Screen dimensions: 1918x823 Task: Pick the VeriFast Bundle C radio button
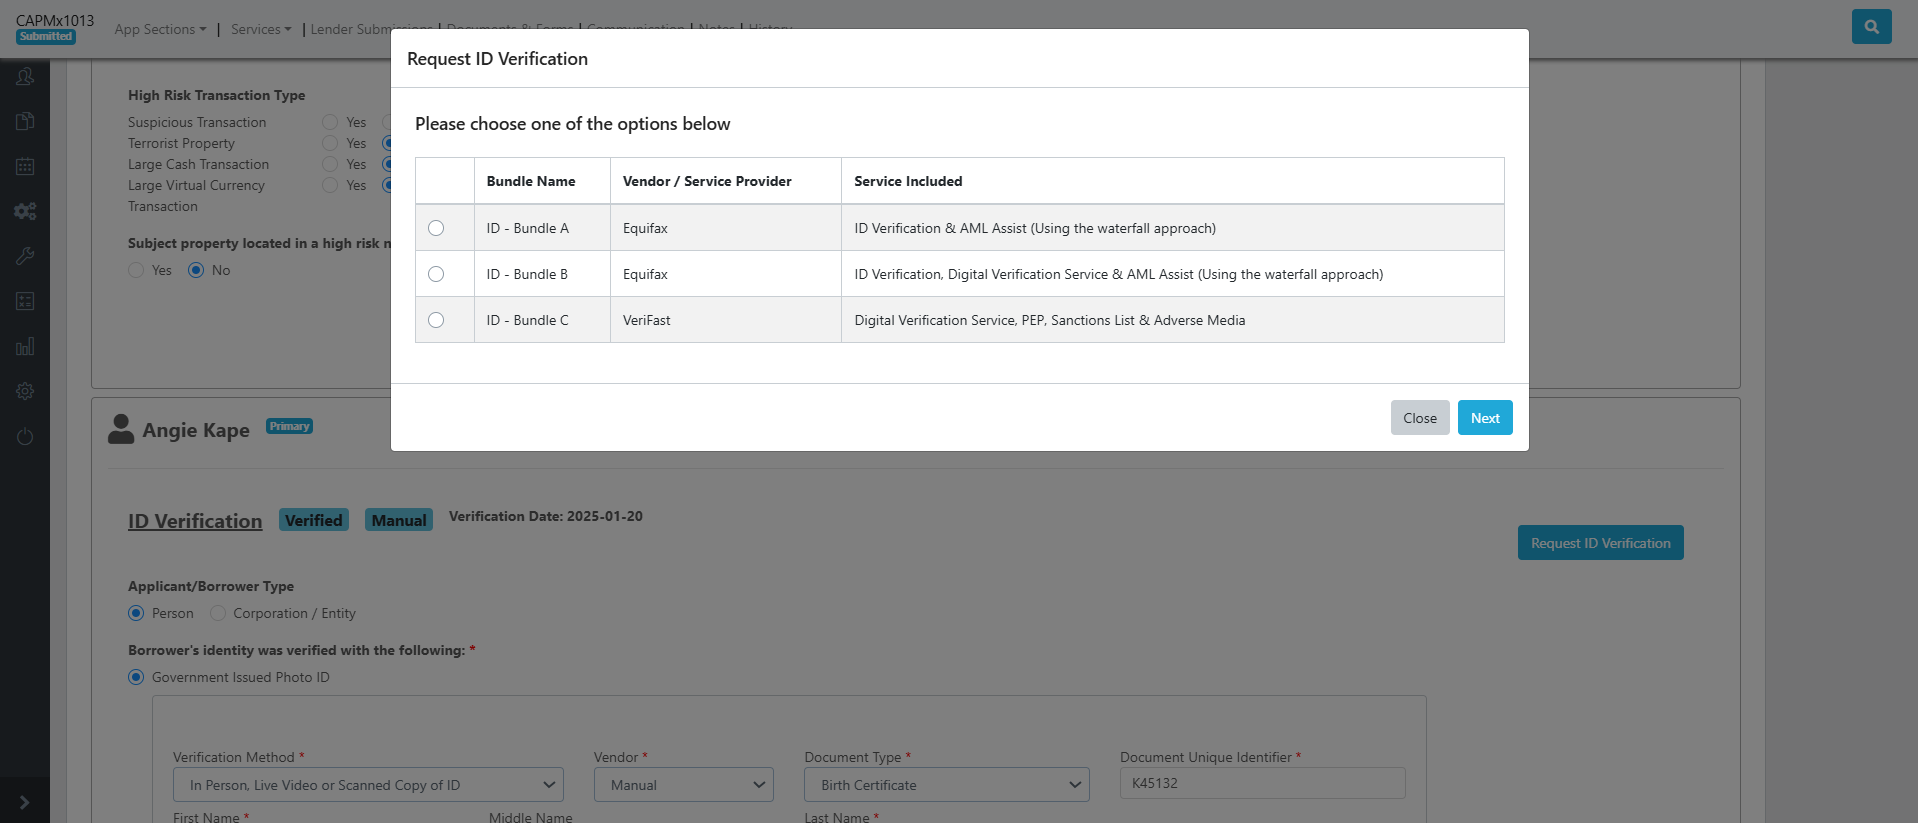tap(436, 320)
